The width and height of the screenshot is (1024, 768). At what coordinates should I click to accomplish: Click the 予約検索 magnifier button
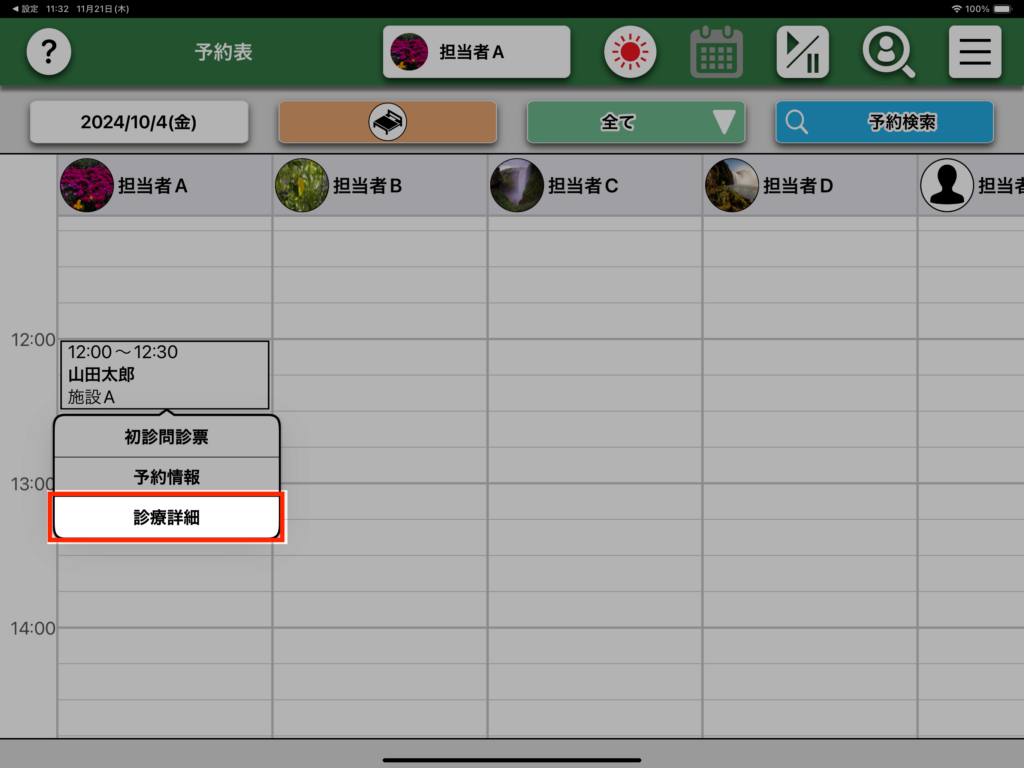884,122
